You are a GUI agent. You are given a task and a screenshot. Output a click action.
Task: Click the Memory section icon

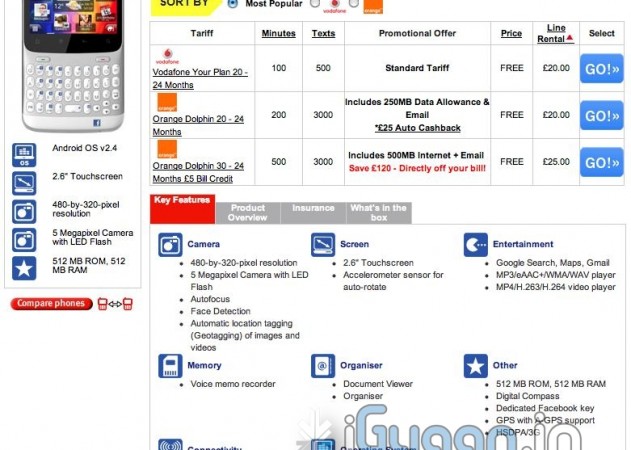pos(169,366)
